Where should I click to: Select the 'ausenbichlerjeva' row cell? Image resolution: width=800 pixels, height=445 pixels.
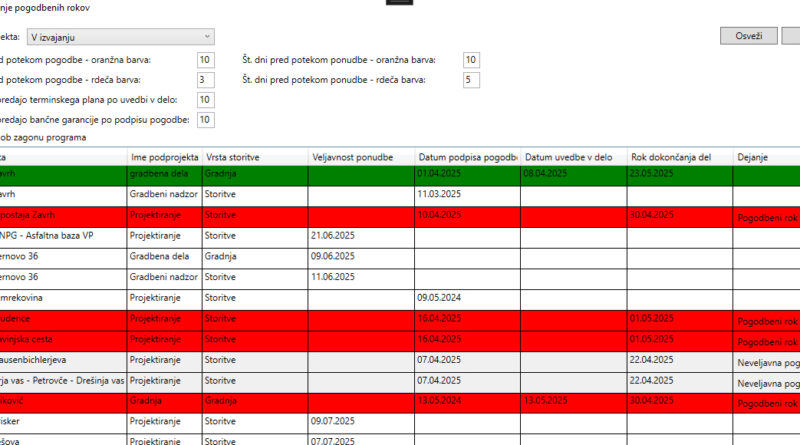(63, 362)
